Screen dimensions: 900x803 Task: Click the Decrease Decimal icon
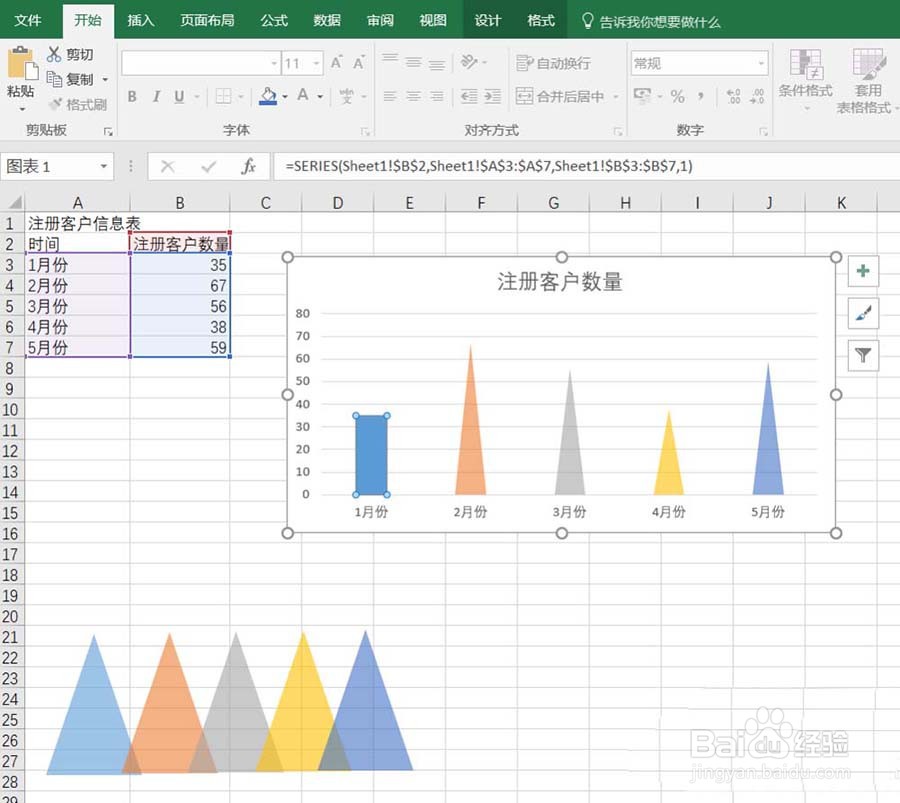(757, 96)
